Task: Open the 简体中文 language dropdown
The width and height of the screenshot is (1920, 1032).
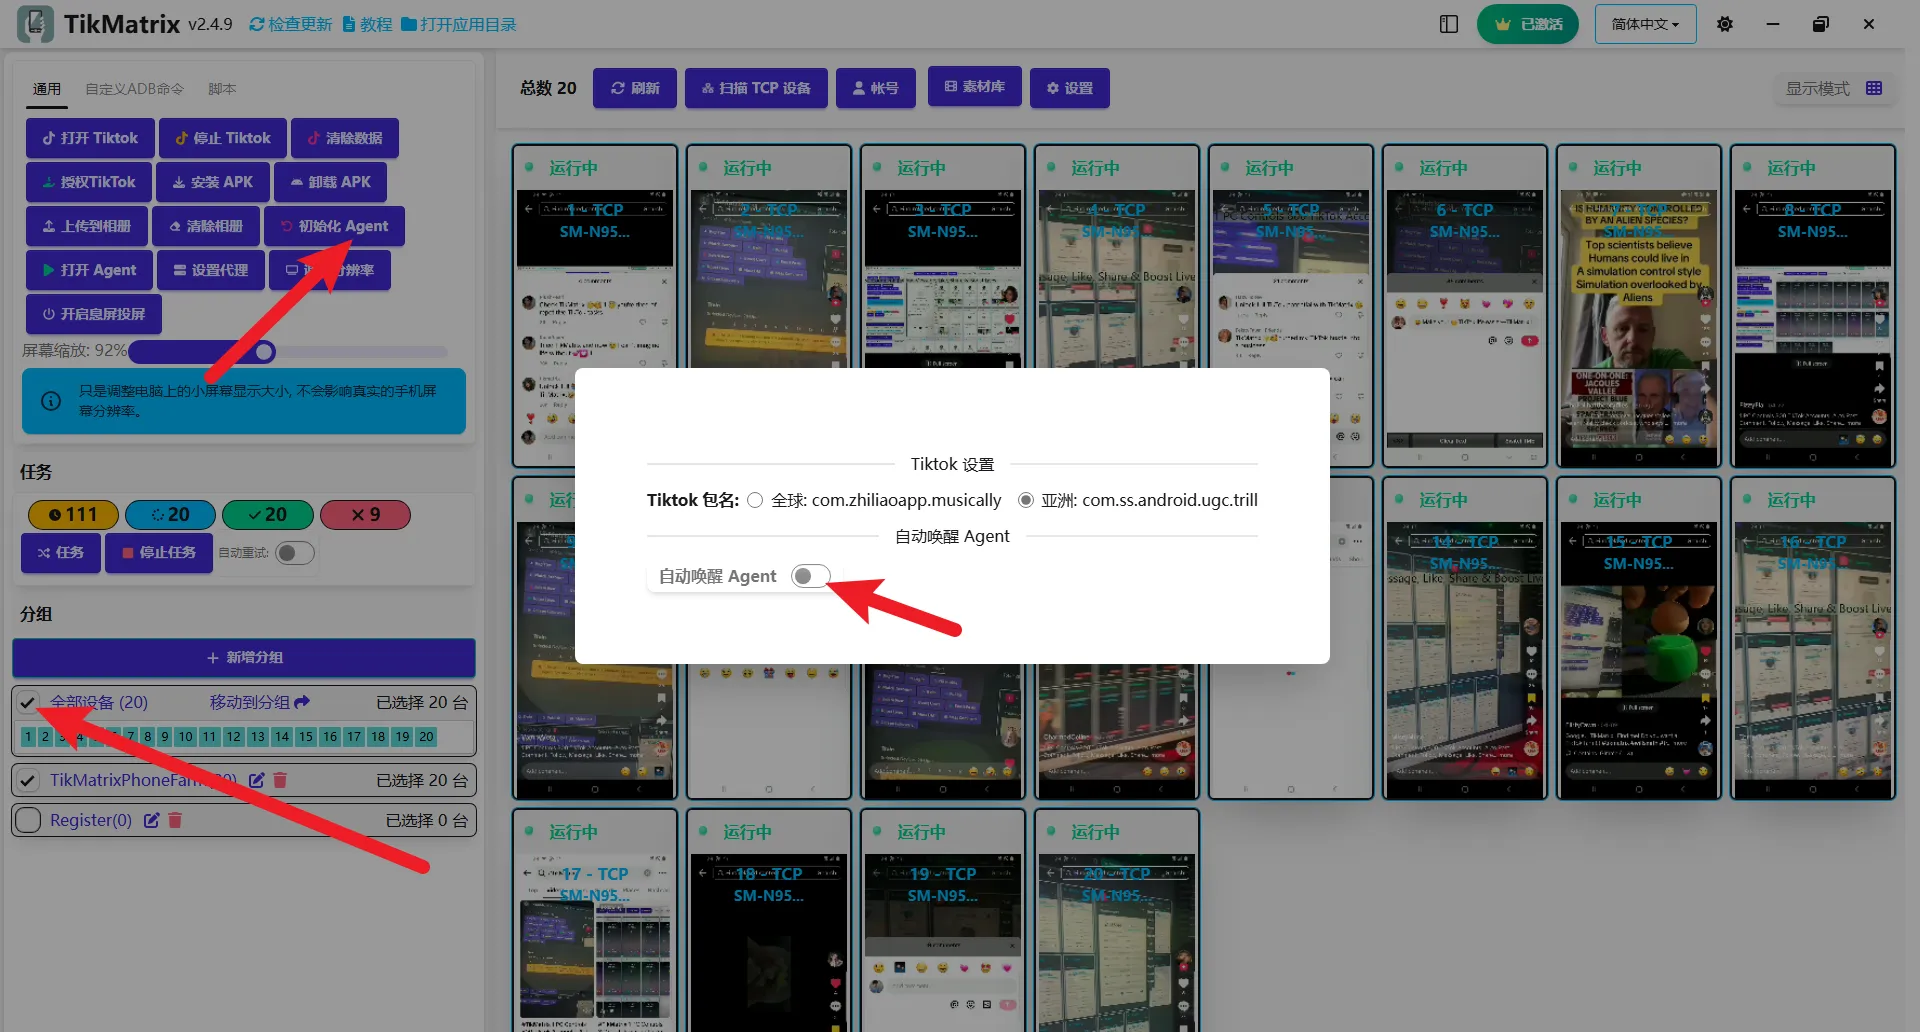Action: 1645,24
